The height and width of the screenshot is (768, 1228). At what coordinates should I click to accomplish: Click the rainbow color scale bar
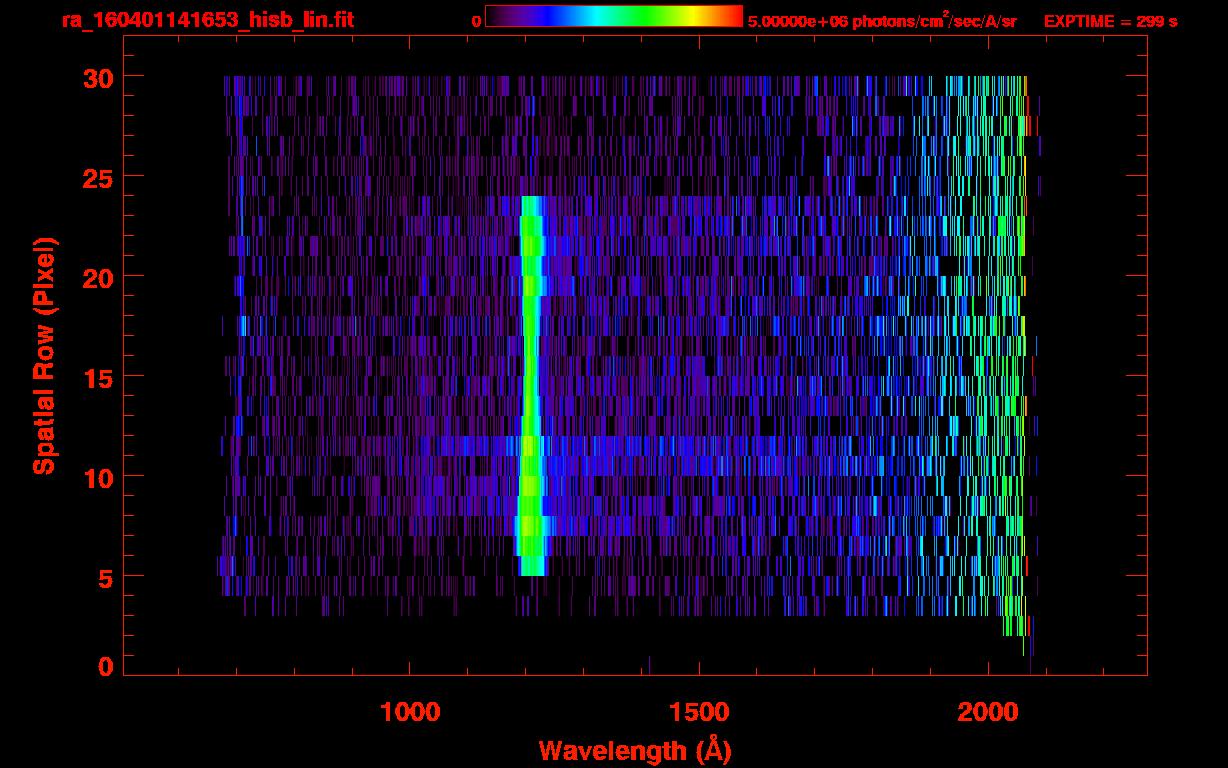coord(614,16)
